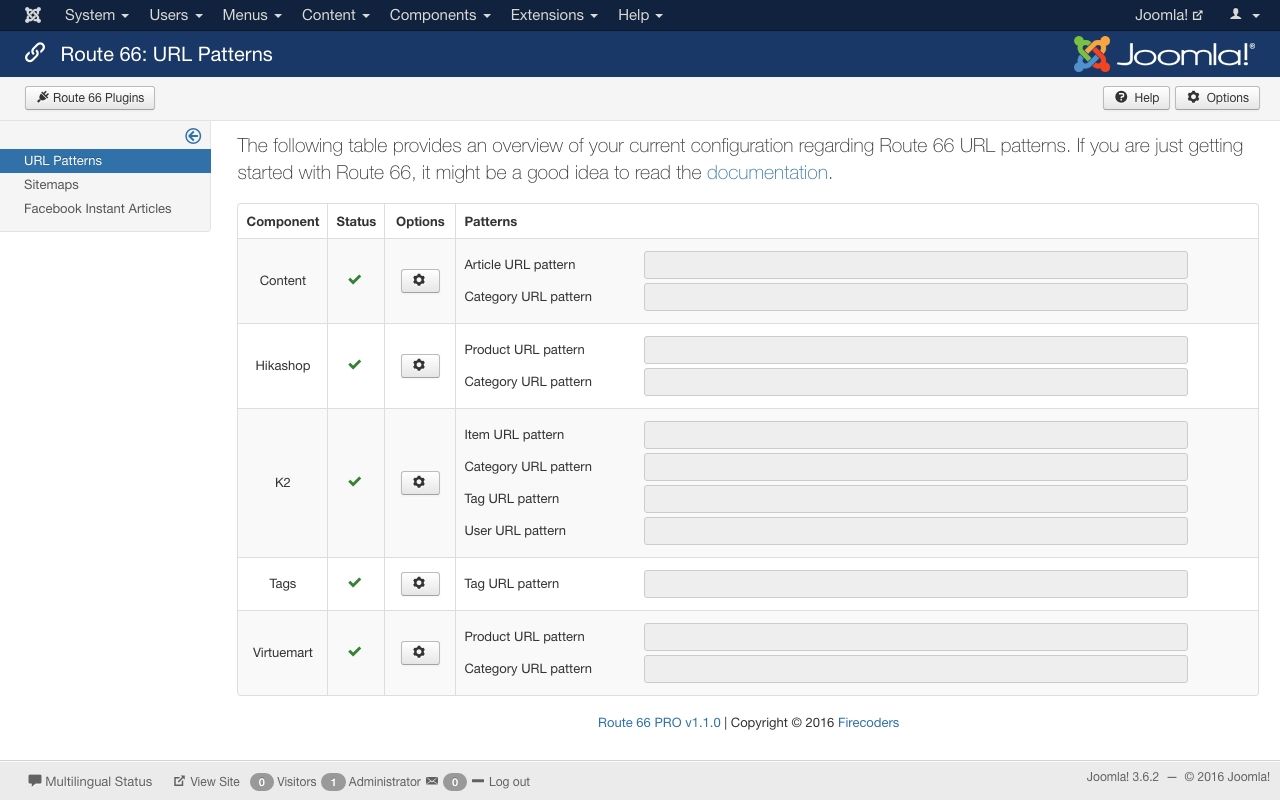Click K2 Tag URL pattern field

[x=915, y=499]
